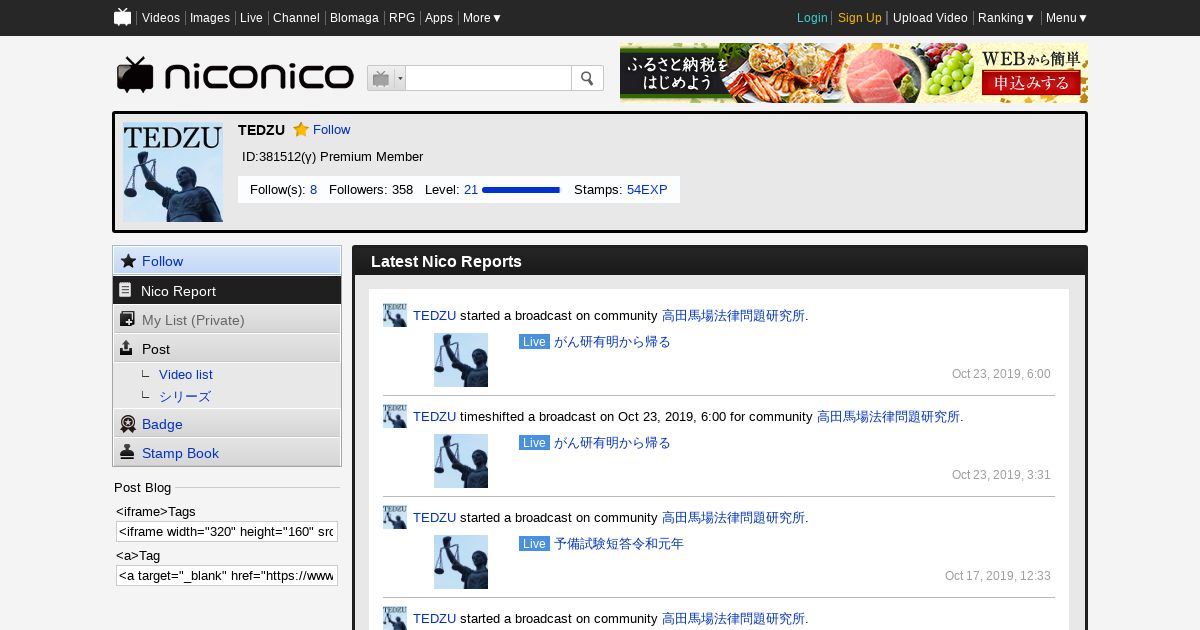Click the search magnifier button

587,78
